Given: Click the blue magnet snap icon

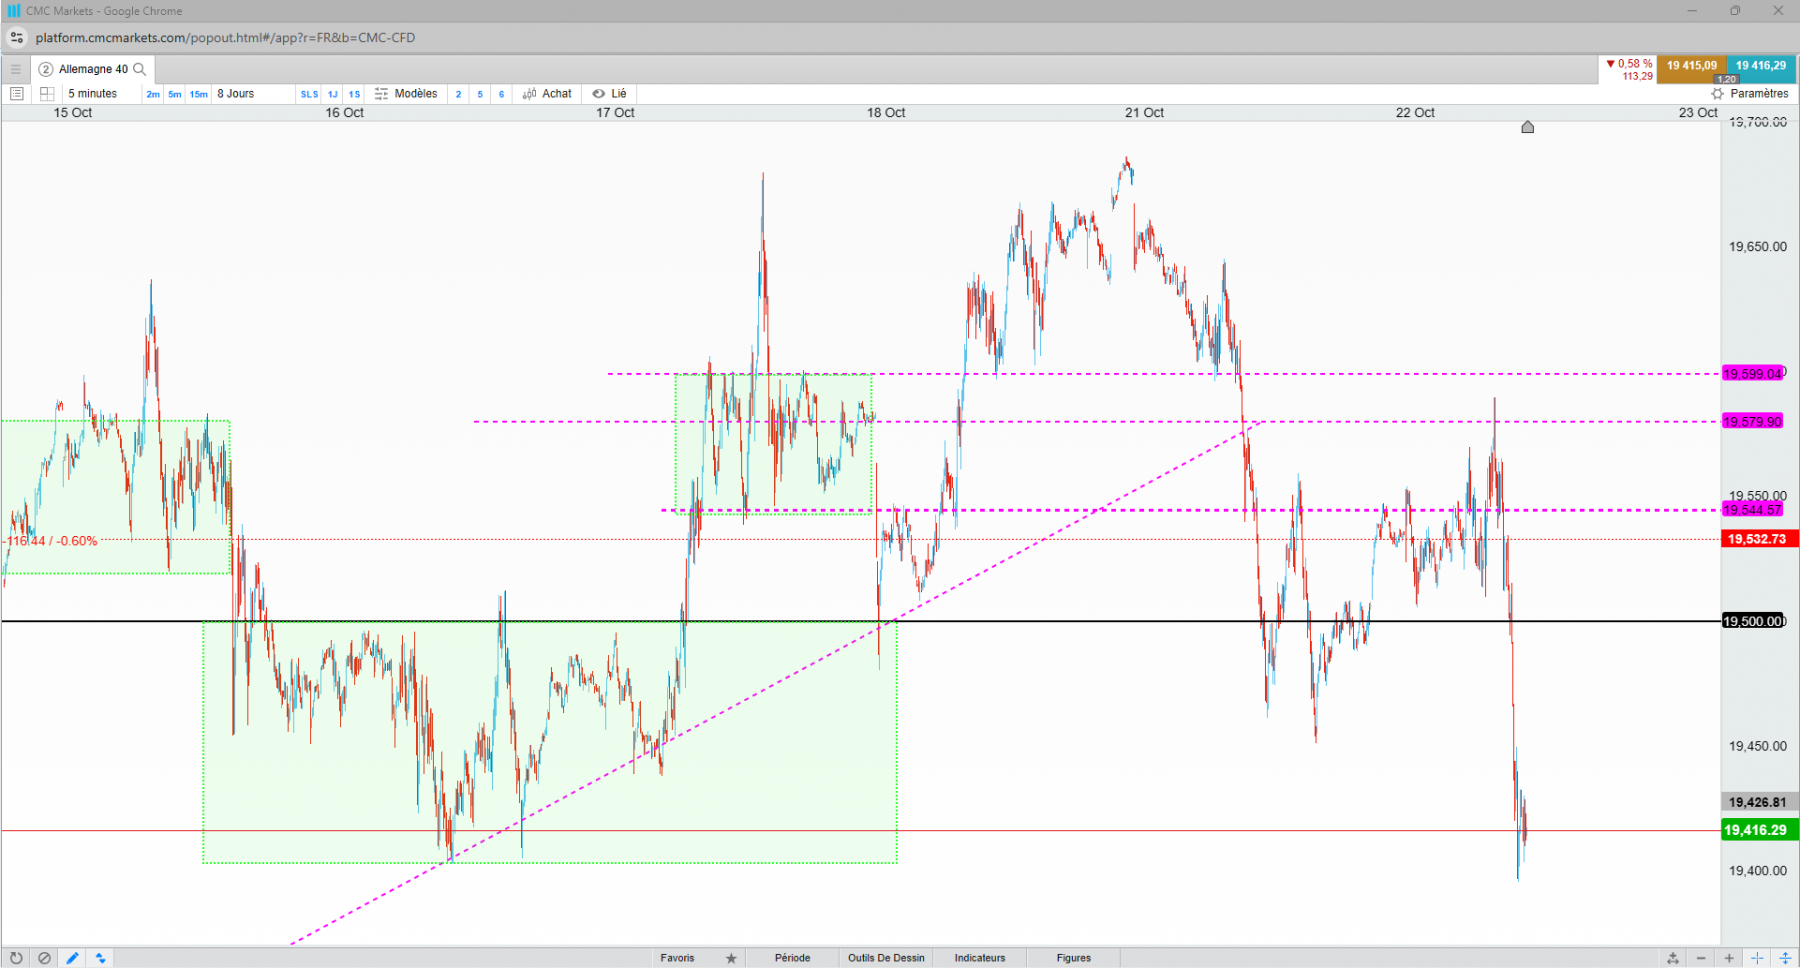Looking at the screenshot, I should 101,958.
